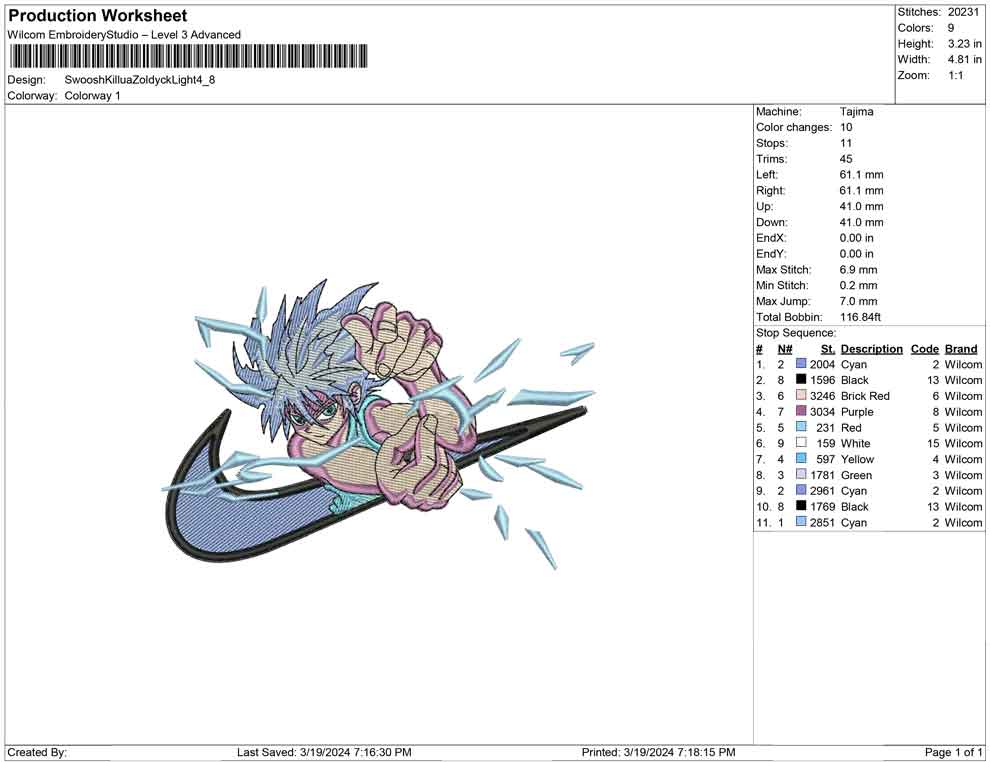Select the Brick Red 3246 swatch
990x762 pixels.
(x=801, y=395)
